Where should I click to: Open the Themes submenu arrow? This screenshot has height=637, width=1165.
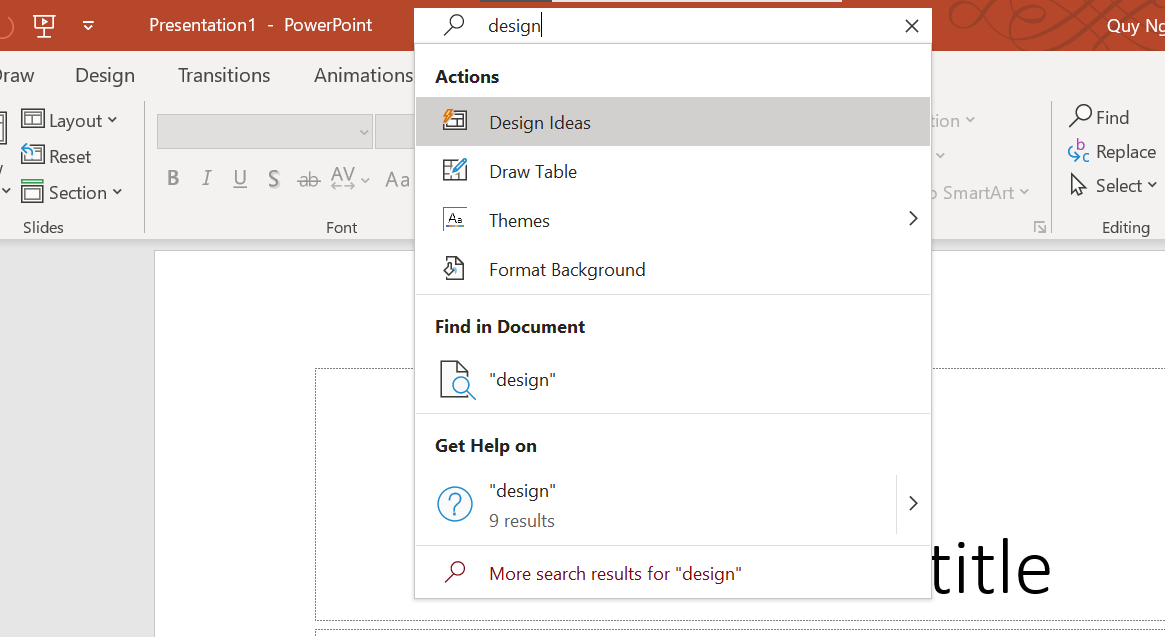point(913,219)
